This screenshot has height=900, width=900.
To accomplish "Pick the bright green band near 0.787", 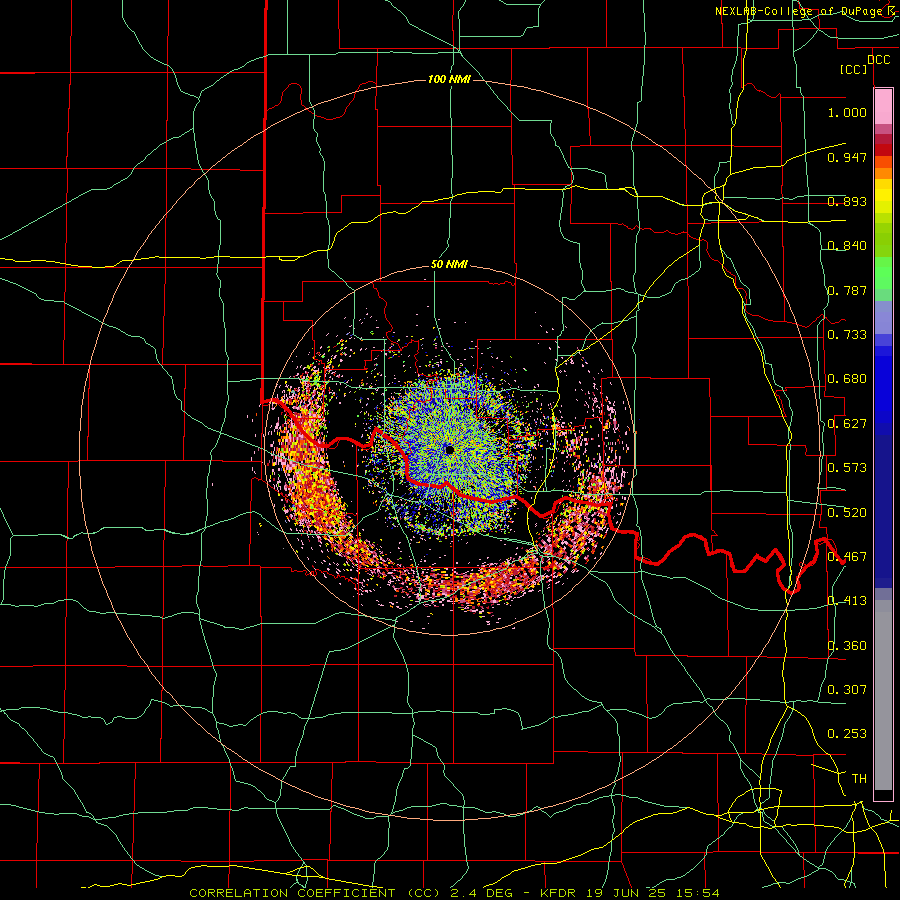I will 883,273.
